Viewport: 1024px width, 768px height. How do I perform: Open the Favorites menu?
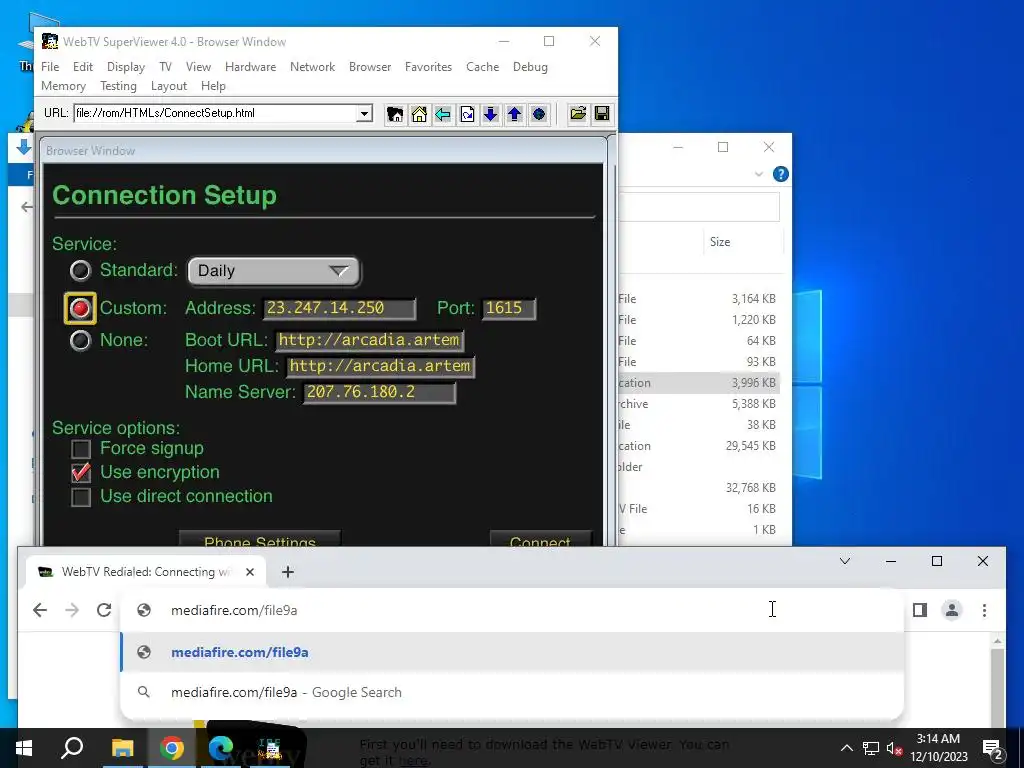pos(428,67)
